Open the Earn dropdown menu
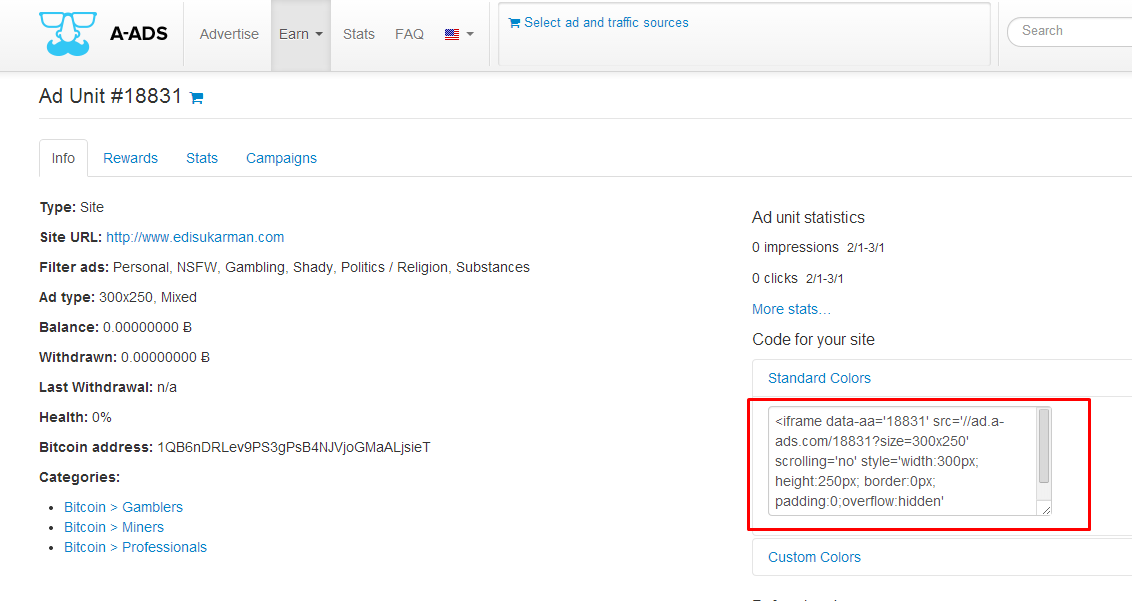1132x601 pixels. click(x=300, y=34)
